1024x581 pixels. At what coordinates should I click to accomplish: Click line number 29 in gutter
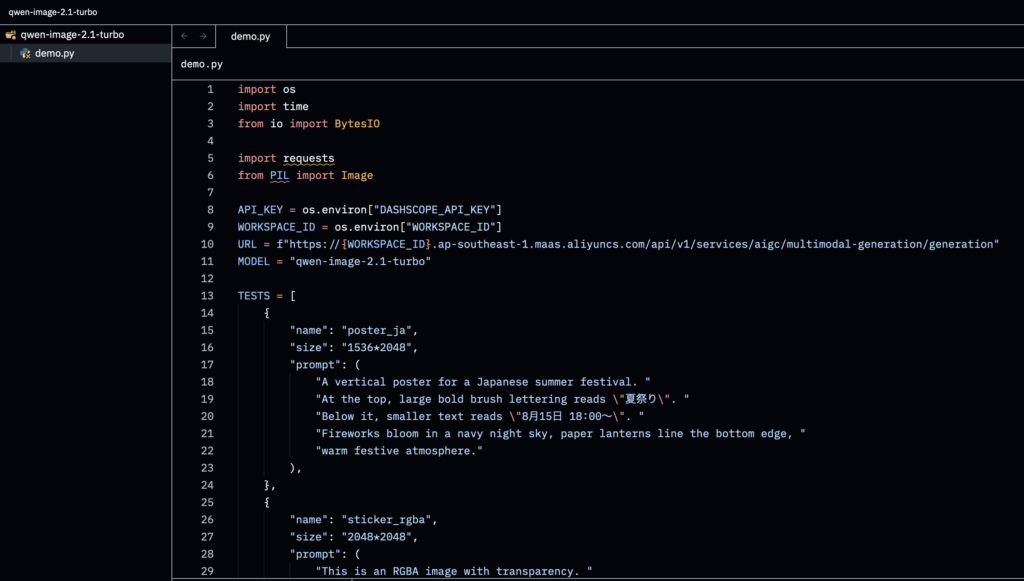point(207,571)
